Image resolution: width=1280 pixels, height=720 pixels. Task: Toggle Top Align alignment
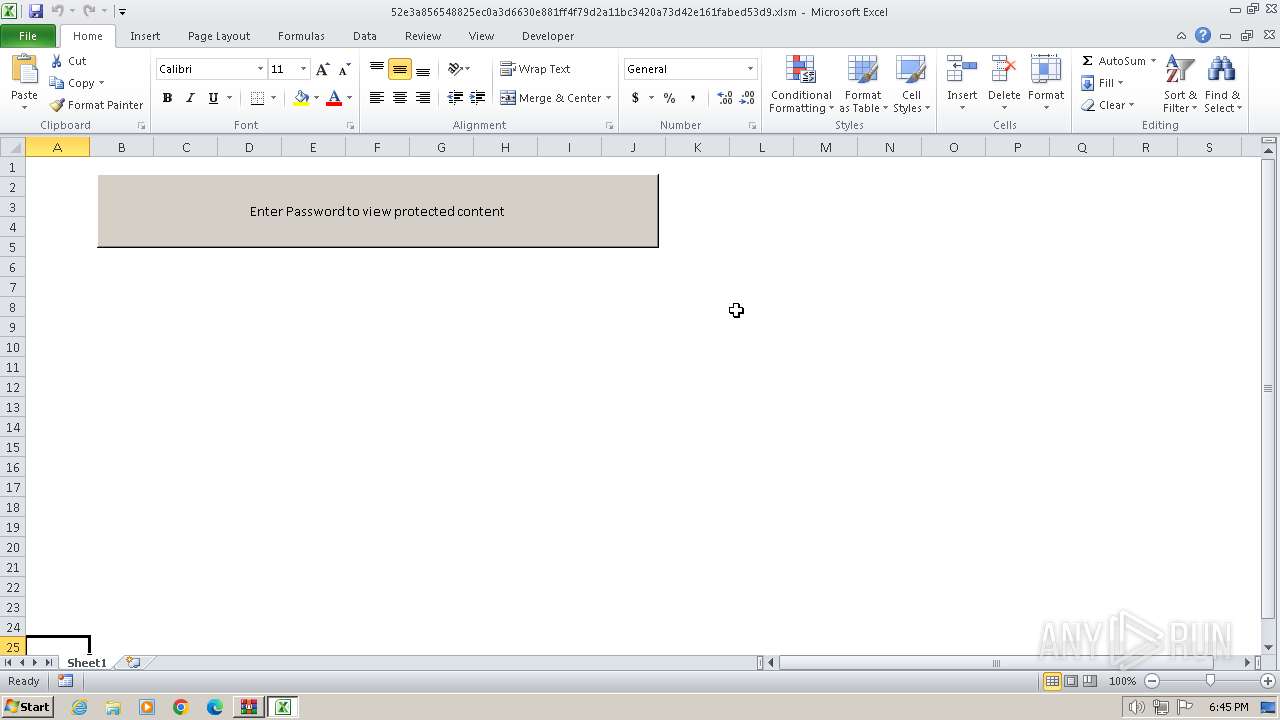[x=377, y=69]
